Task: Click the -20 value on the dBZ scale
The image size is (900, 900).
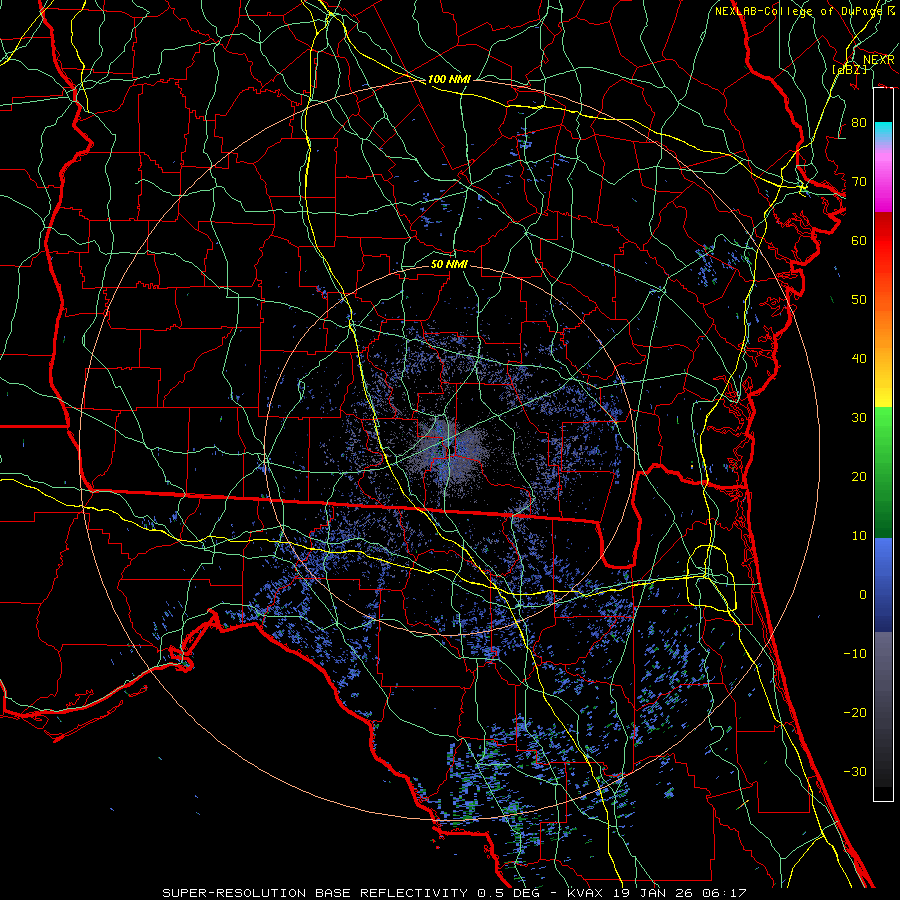Action: (855, 712)
